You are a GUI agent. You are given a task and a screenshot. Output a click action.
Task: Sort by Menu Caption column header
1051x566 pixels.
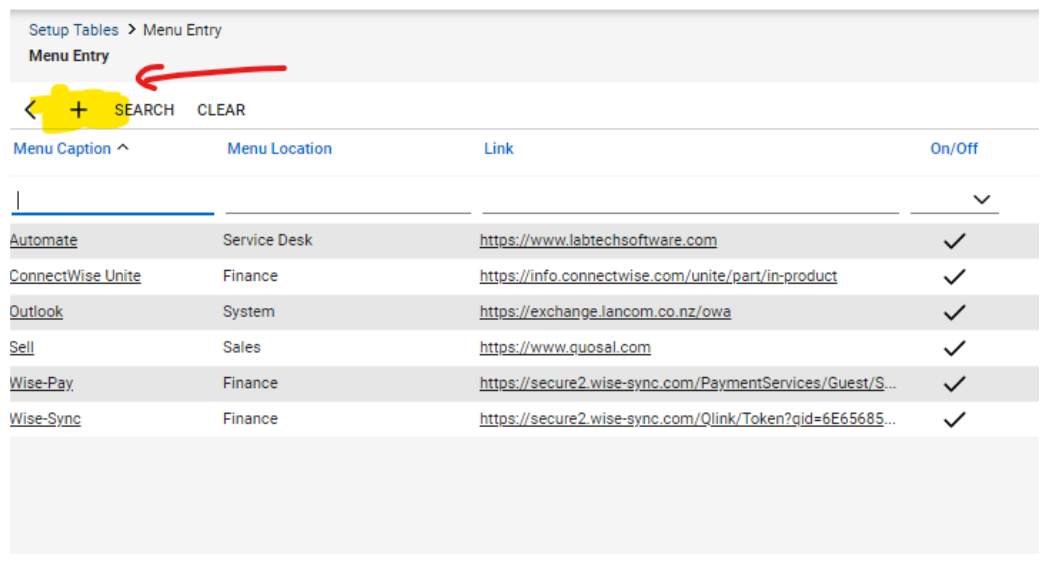[x=62, y=148]
